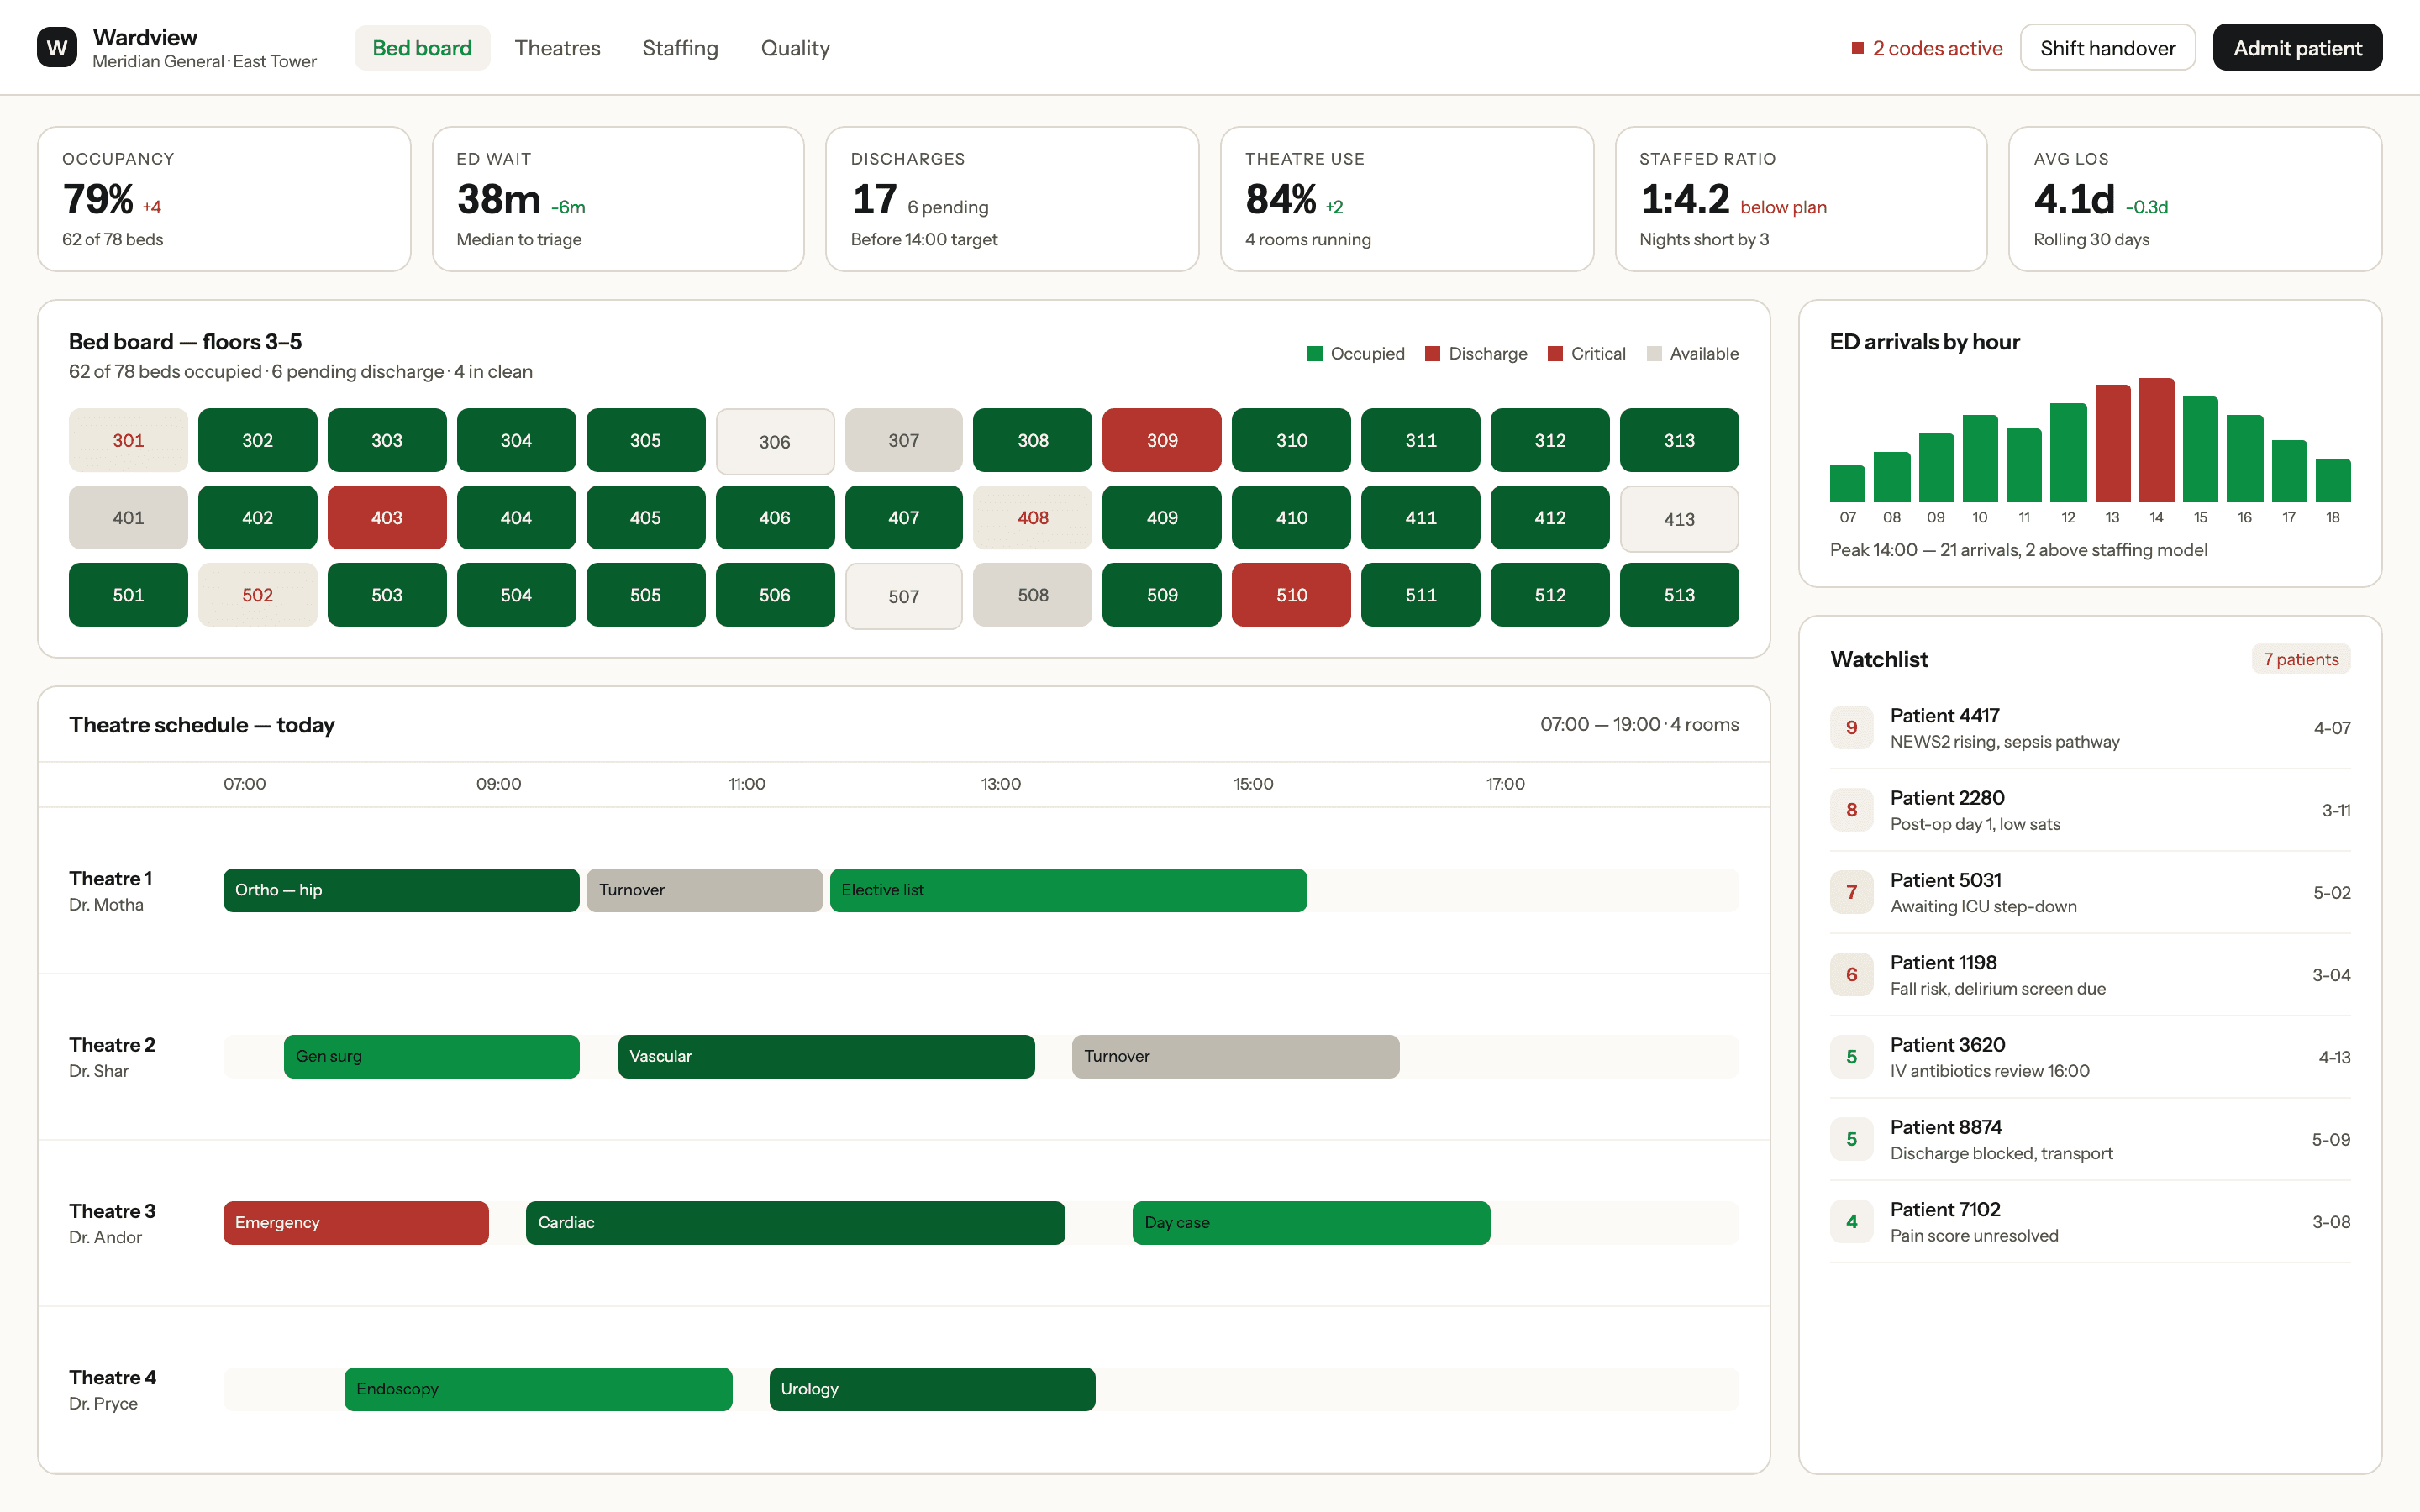Open Patient 4417 watchlist row
2420x1512 pixels.
[2090, 728]
